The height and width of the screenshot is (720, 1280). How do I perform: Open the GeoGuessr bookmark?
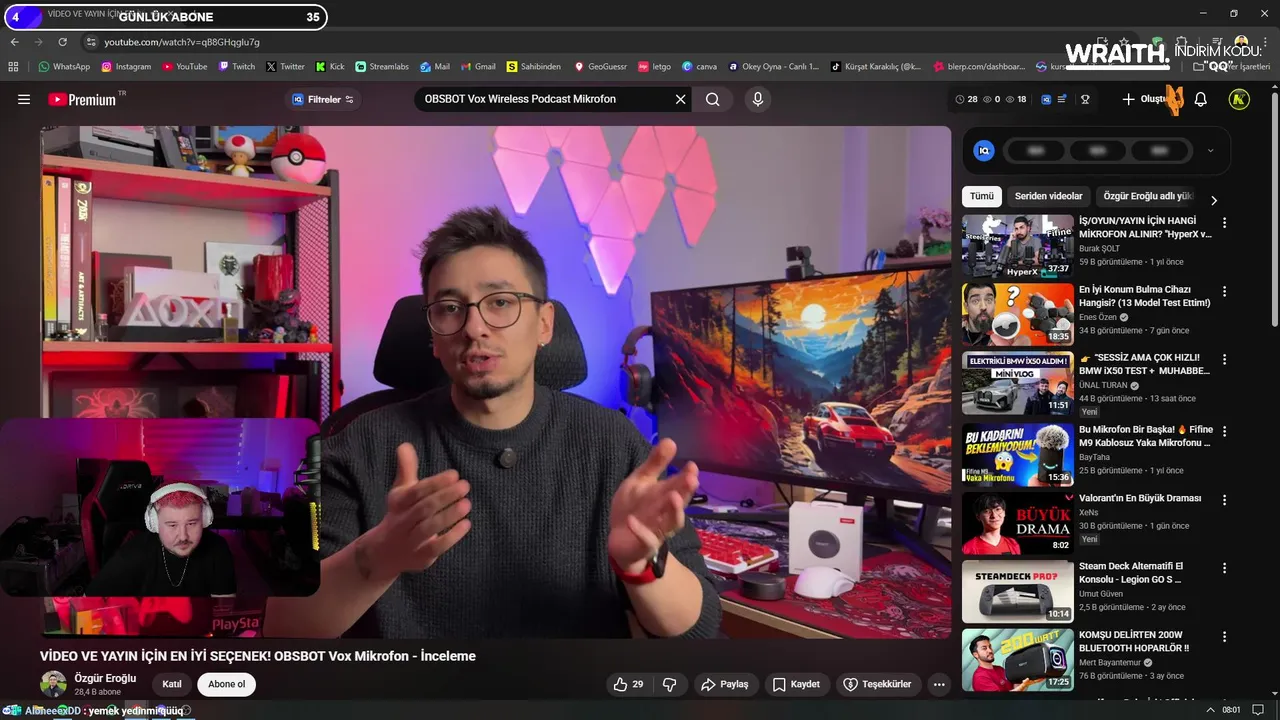(600, 67)
